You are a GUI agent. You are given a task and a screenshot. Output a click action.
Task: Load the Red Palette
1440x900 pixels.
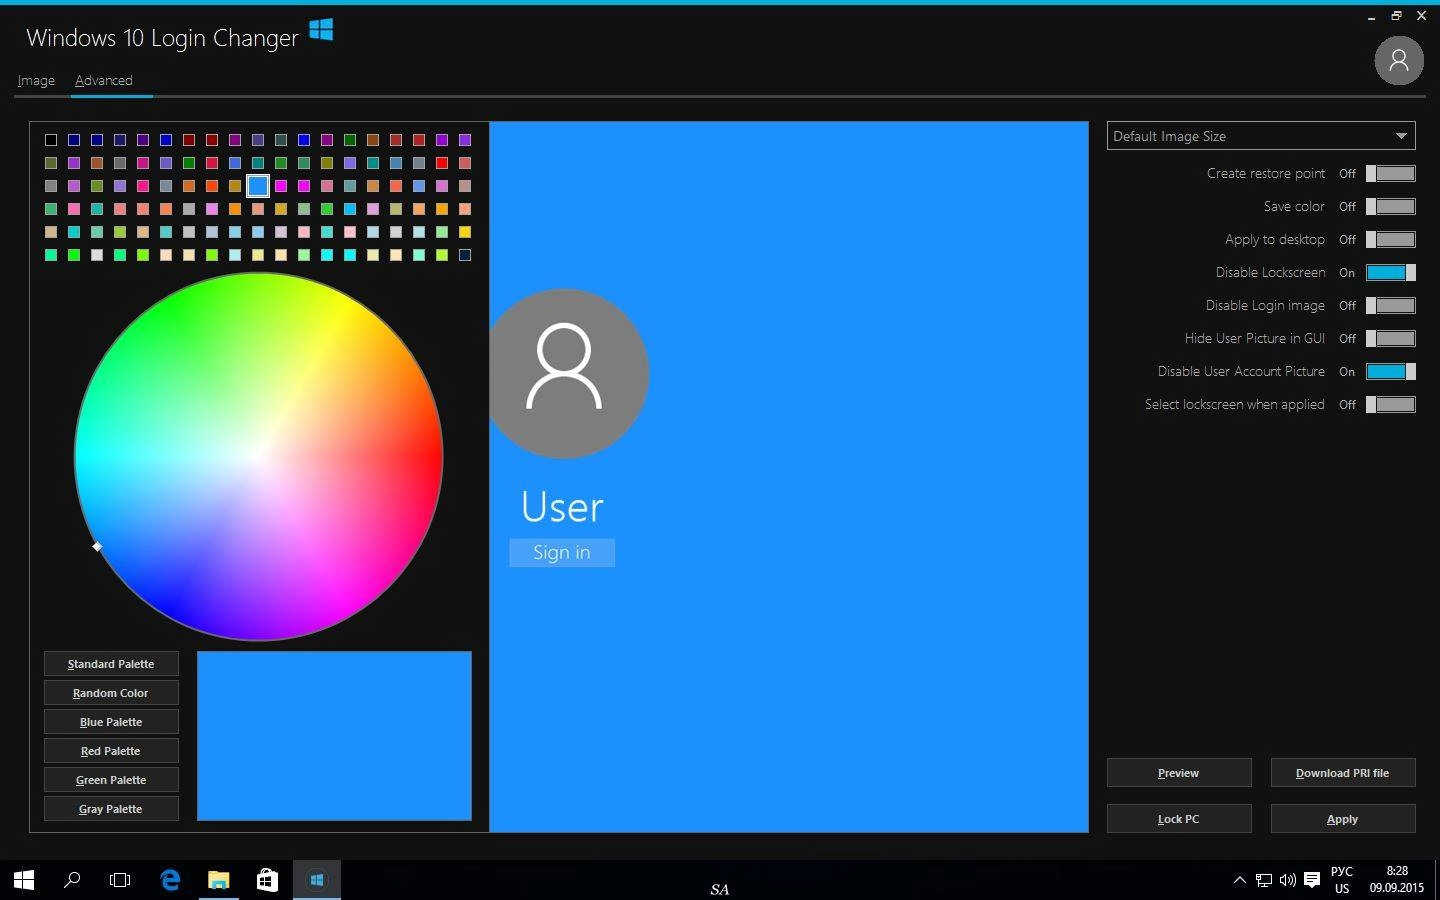point(111,751)
